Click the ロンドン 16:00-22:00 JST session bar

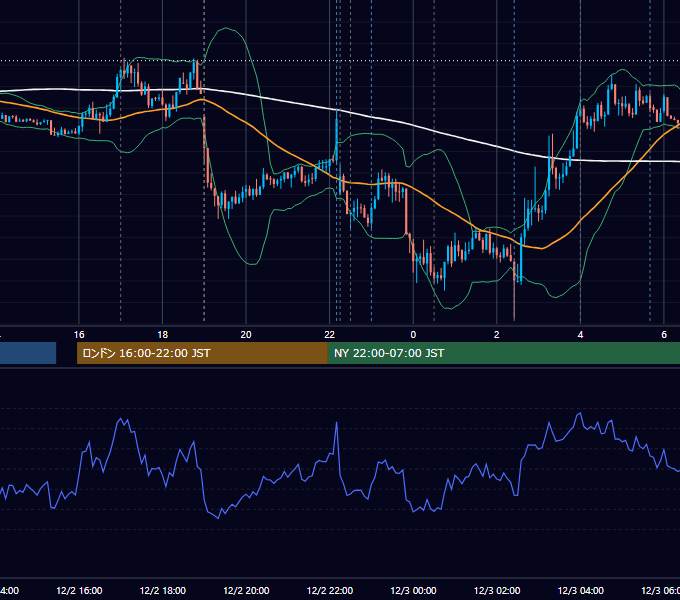[x=202, y=353]
